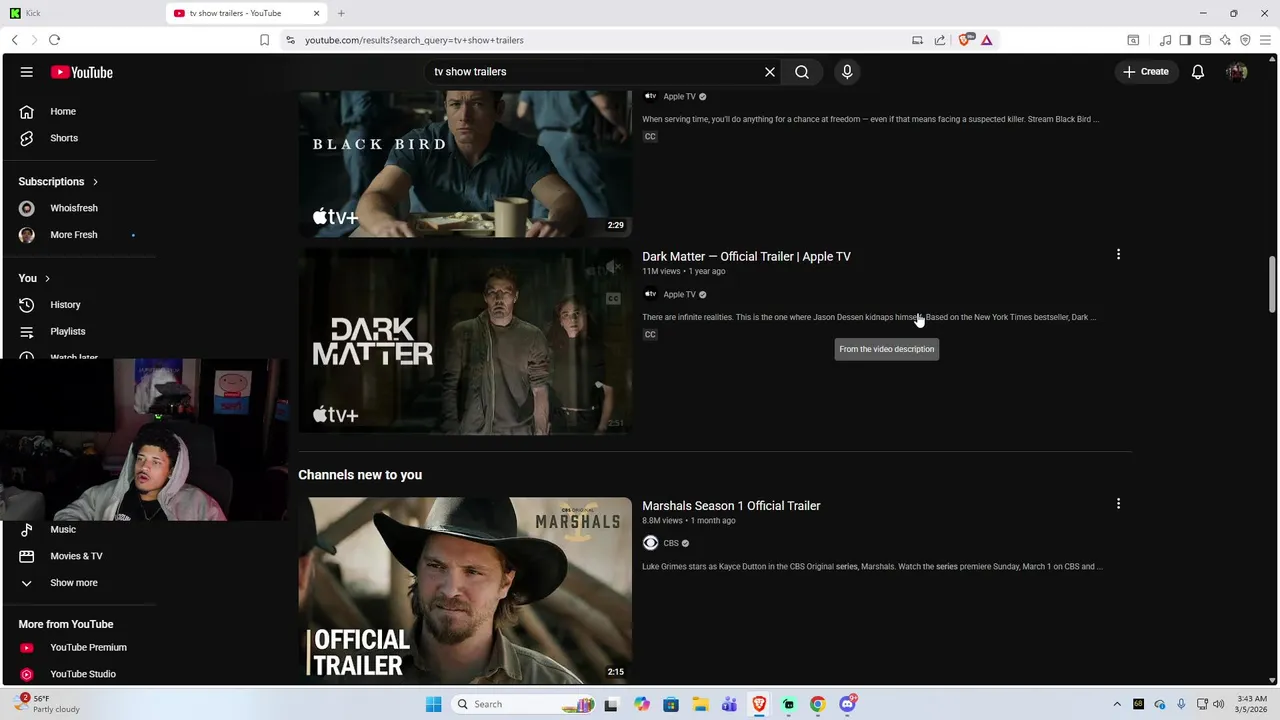Open the Brave Wallet icon
This screenshot has height=720, width=1280.
[x=1205, y=40]
